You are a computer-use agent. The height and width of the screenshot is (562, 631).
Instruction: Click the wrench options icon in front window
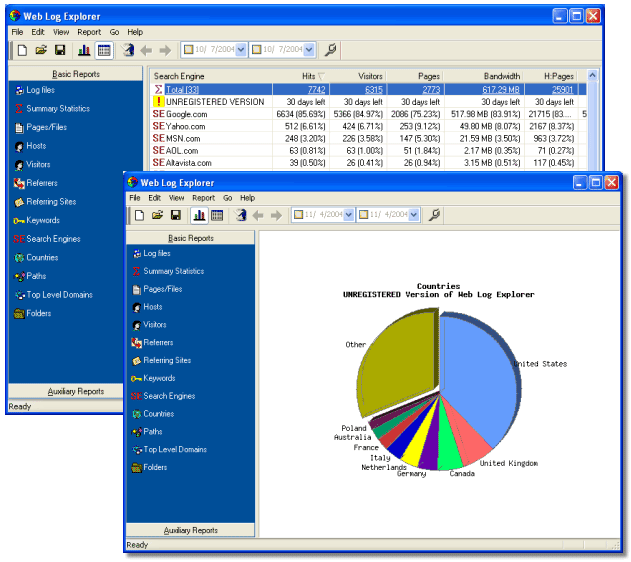pyautogui.click(x=434, y=215)
